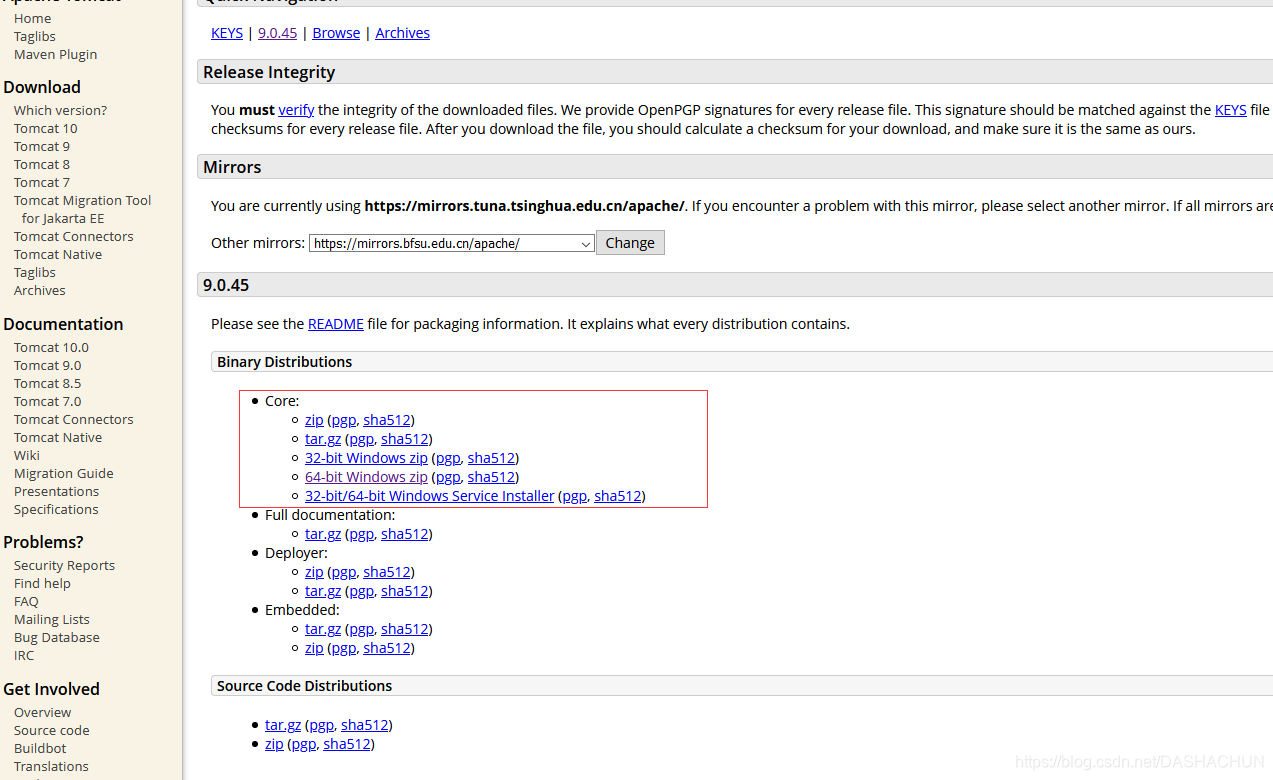
Task: Open the Browse link
Action: tap(336, 33)
